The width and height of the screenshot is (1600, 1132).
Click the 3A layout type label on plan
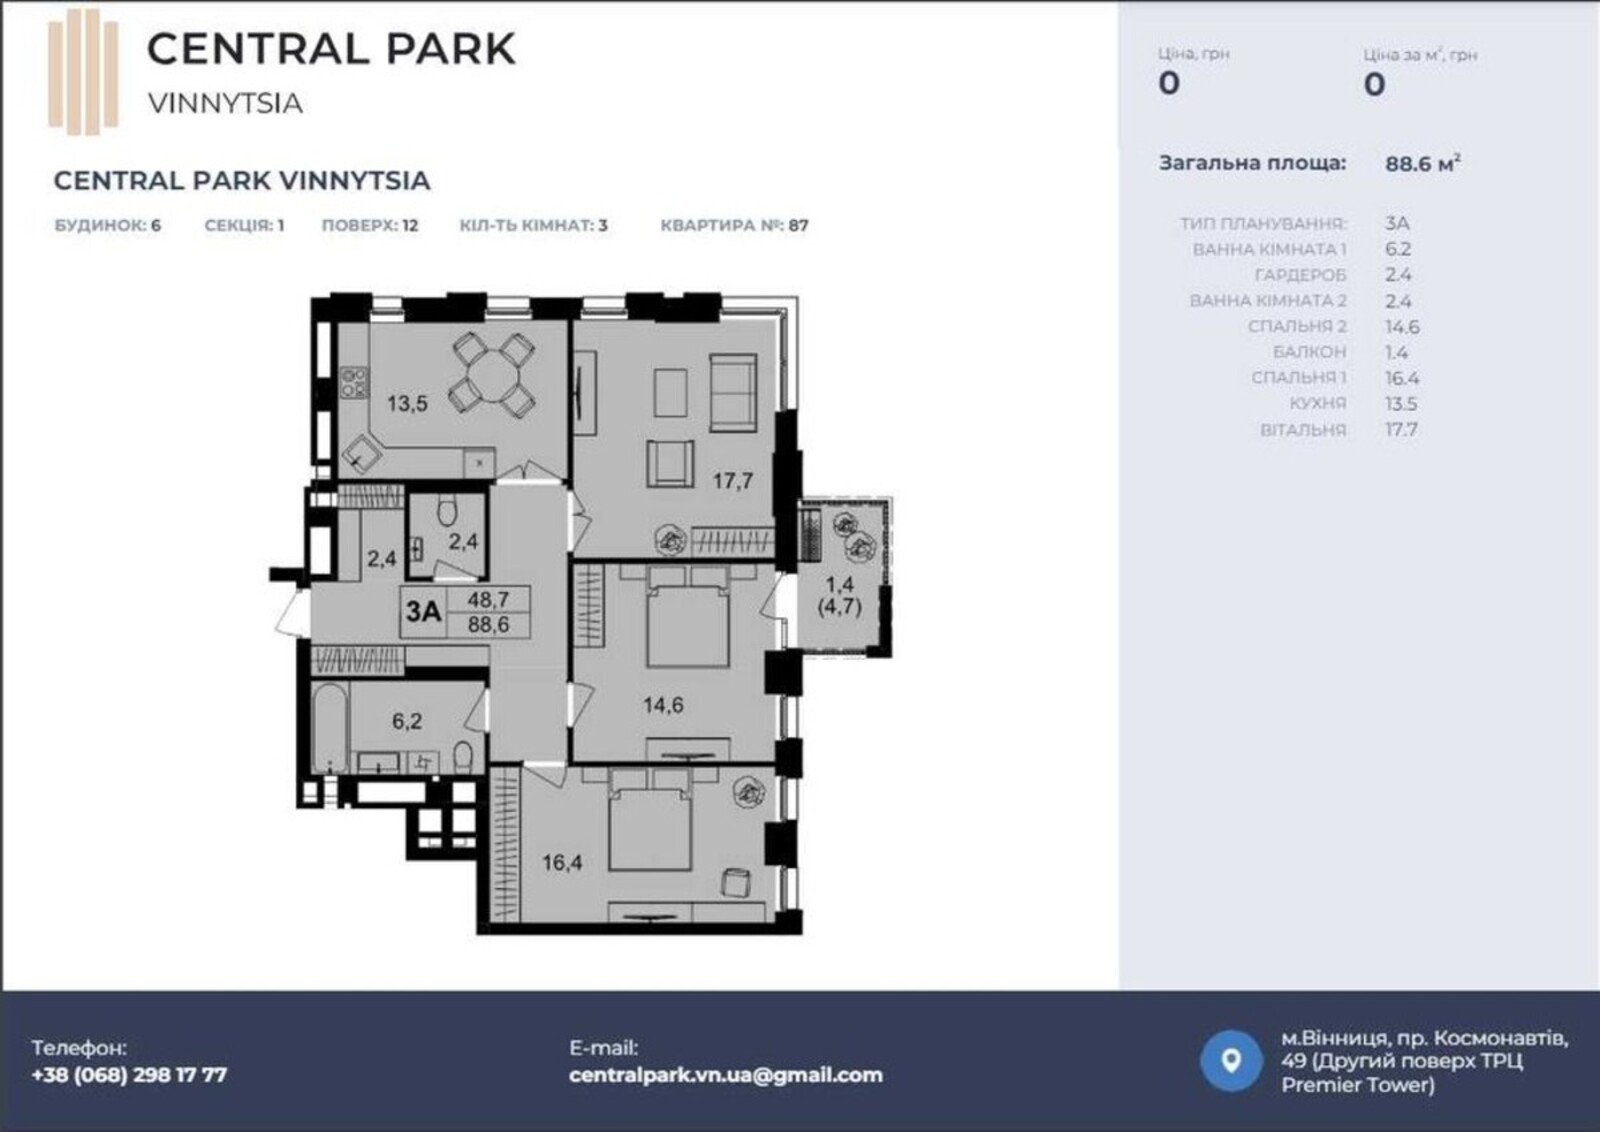coord(423,610)
